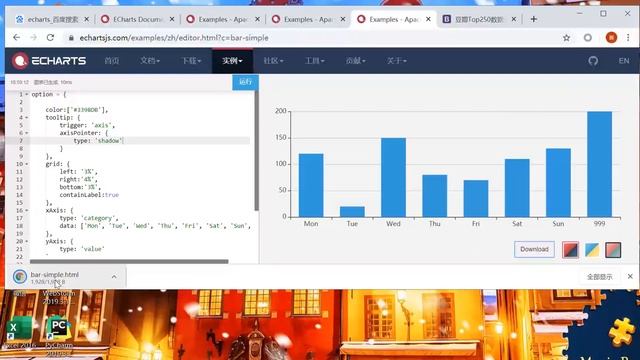Close the ECharts Documentation tab
This screenshot has width=640, height=360.
[172, 19]
